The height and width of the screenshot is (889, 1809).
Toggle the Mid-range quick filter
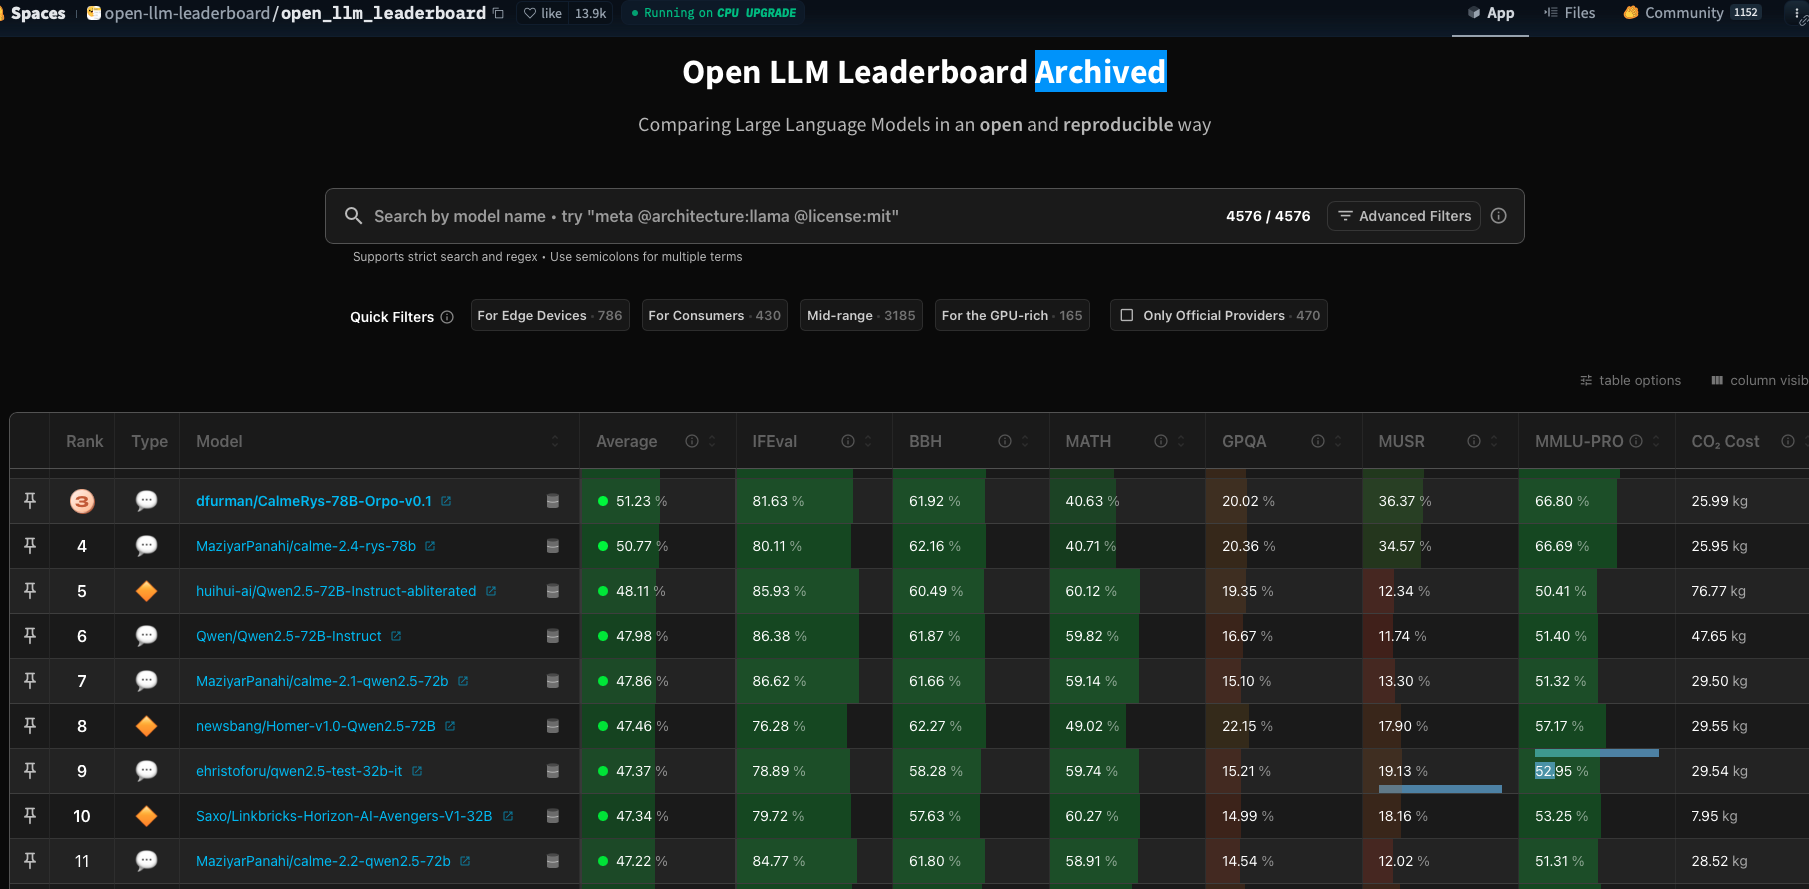861,315
